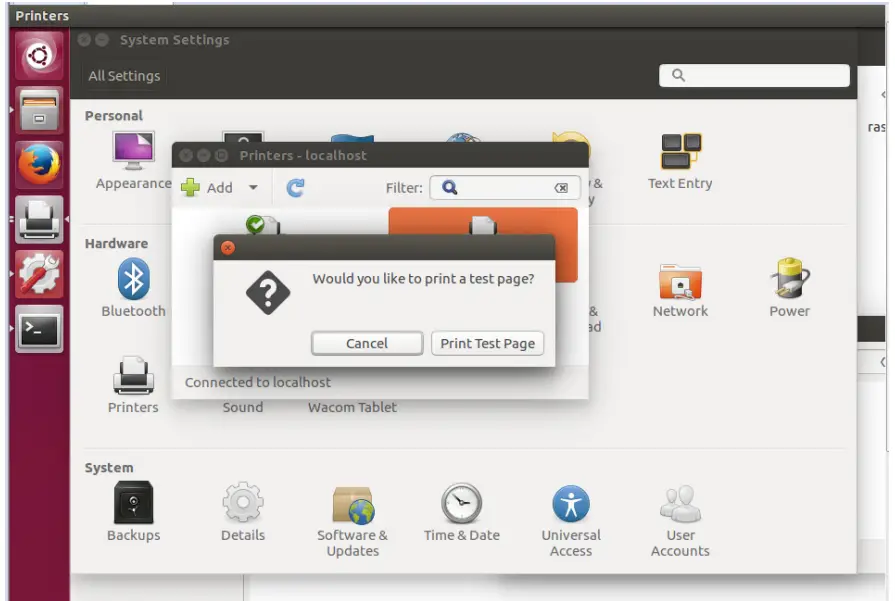895x601 pixels.
Task: Launch Firefox from the launcher
Action: click(x=39, y=164)
